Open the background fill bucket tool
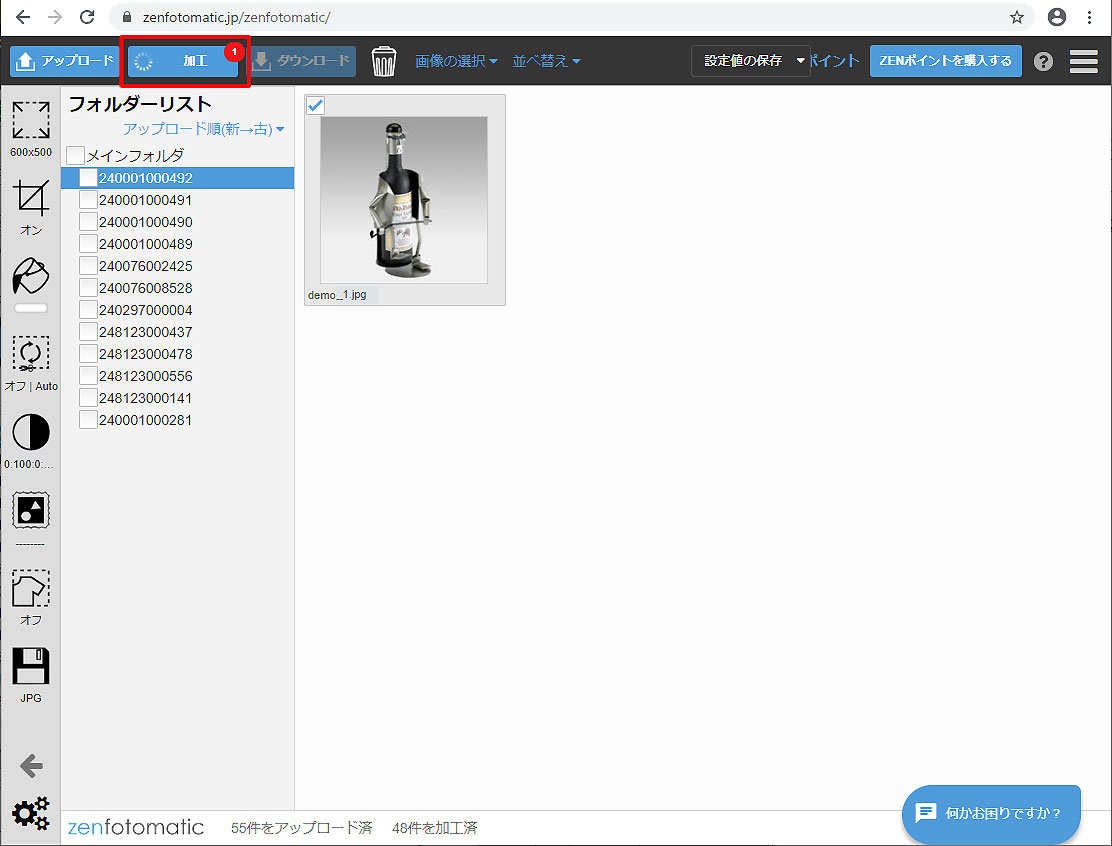This screenshot has height=846, width=1112. point(30,276)
